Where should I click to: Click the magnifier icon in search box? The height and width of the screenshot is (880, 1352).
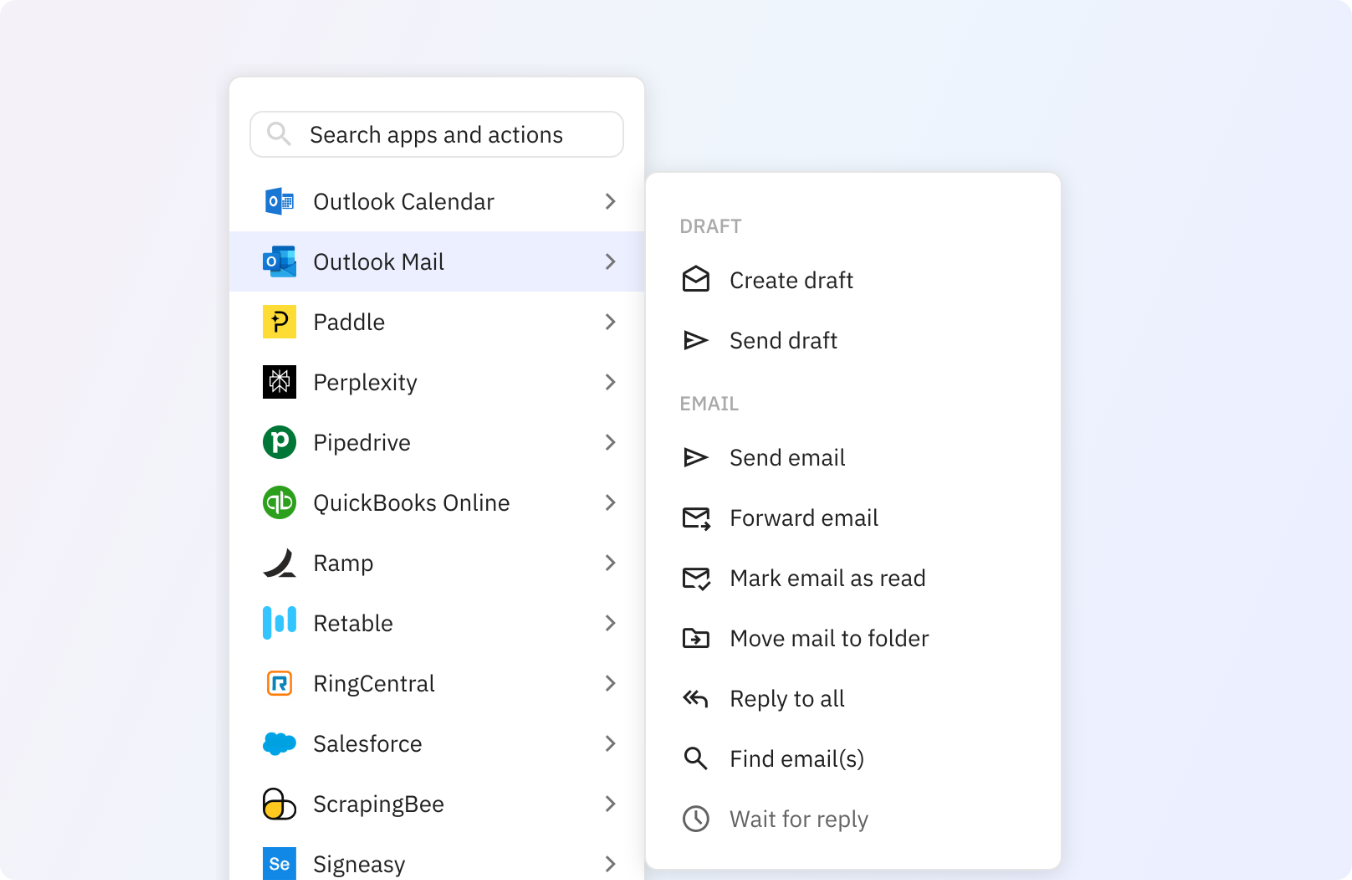tap(279, 134)
